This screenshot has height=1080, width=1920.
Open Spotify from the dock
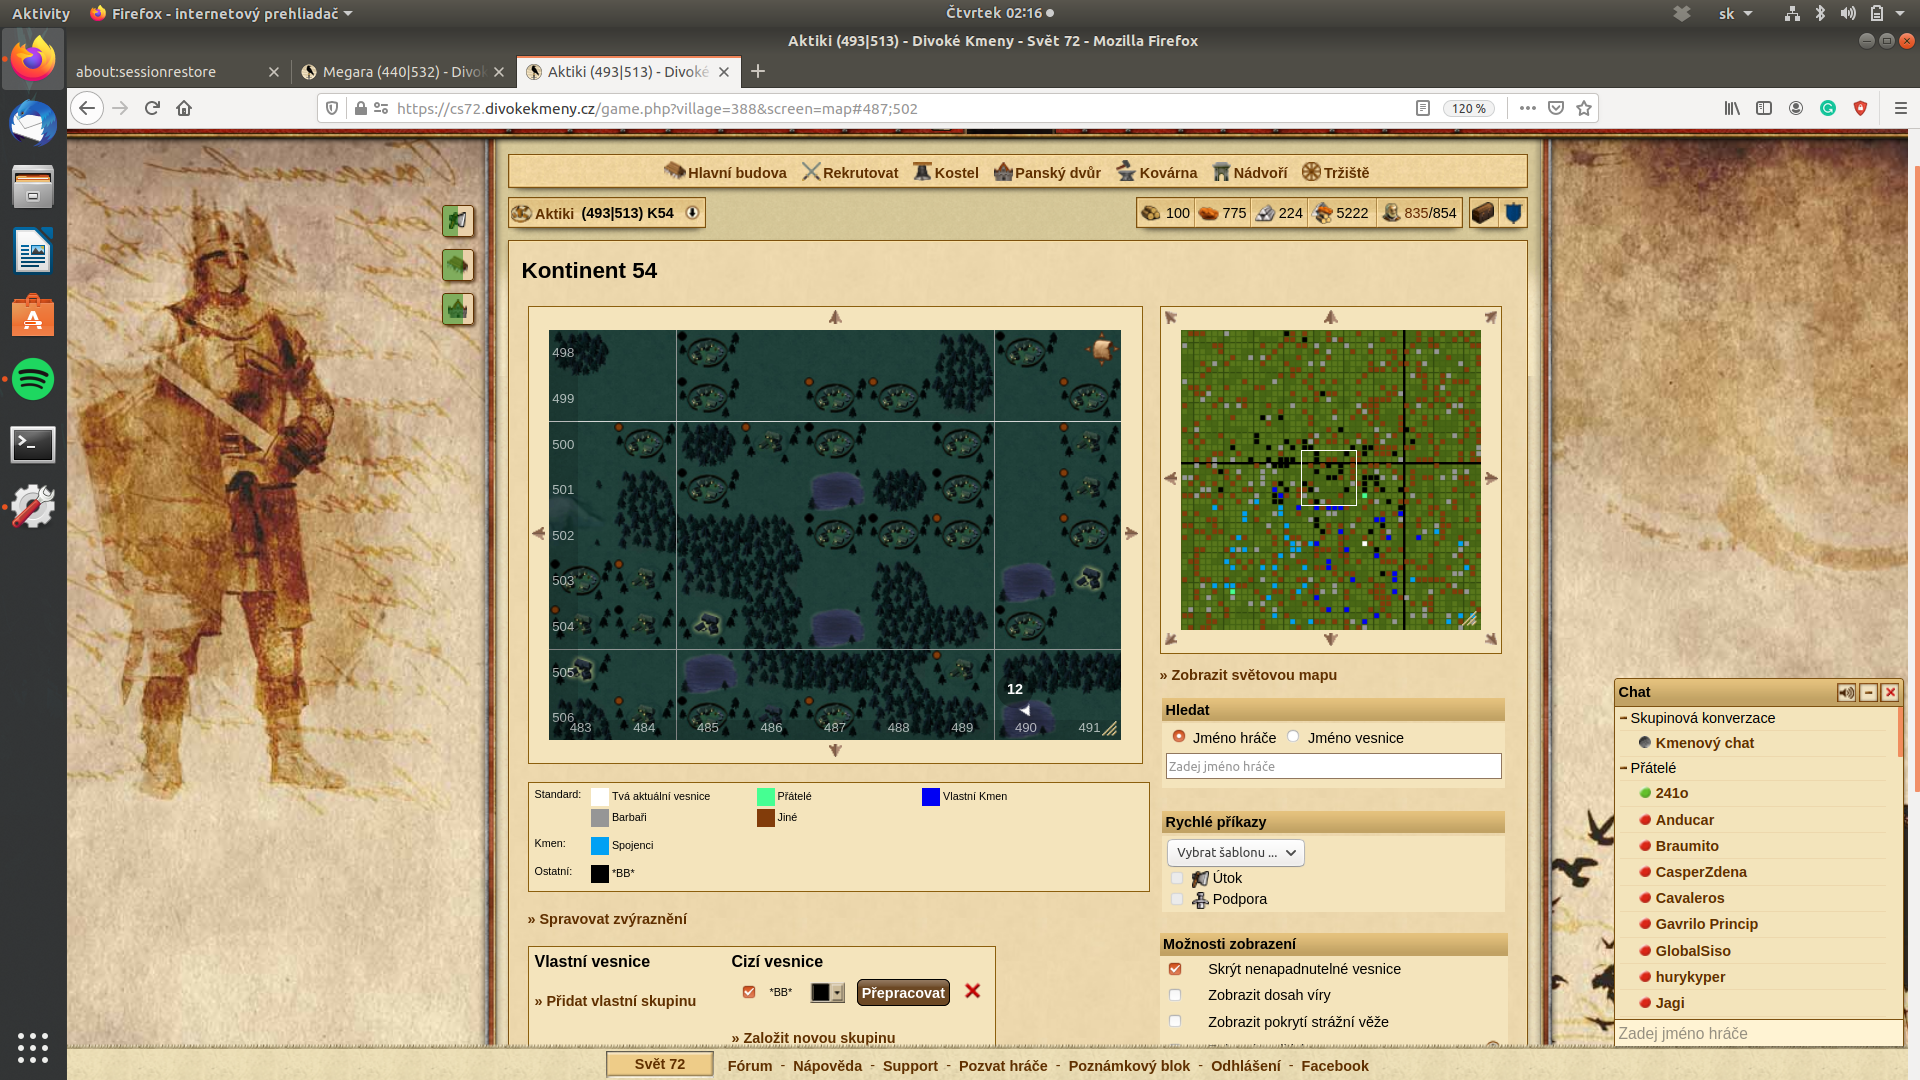[x=33, y=379]
